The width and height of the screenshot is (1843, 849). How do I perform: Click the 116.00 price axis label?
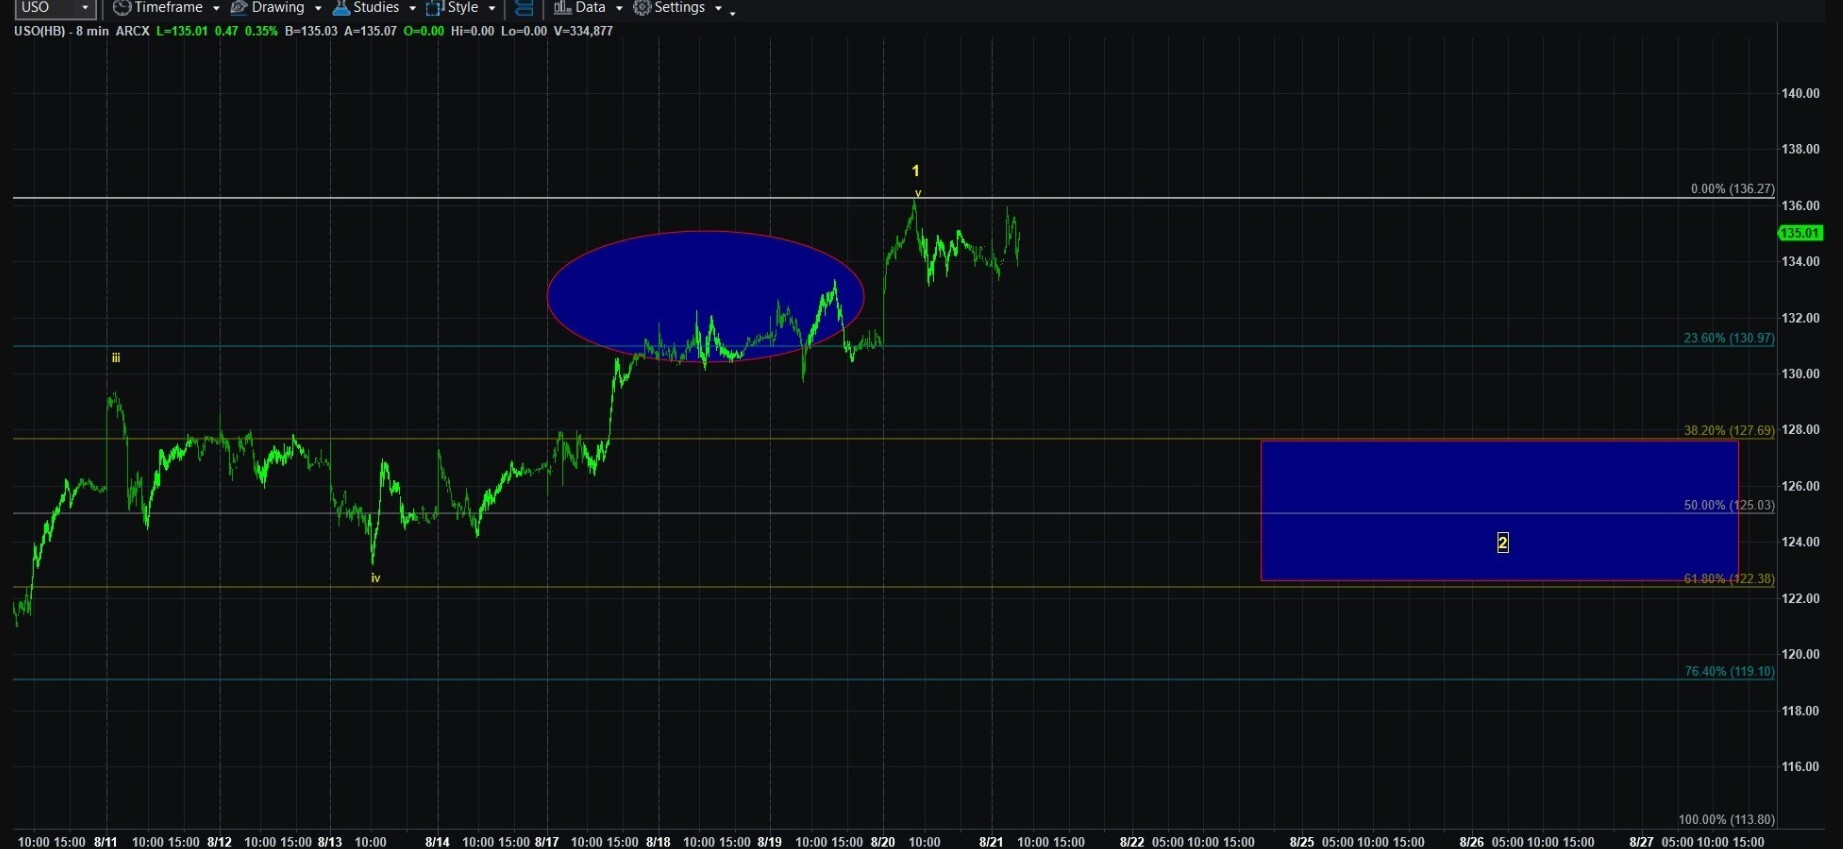point(1800,768)
